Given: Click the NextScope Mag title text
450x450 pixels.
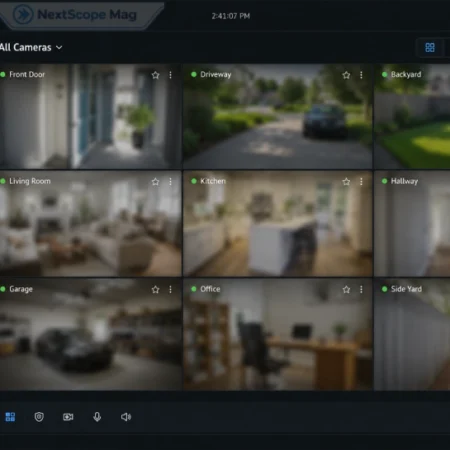Looking at the screenshot, I should click(87, 15).
